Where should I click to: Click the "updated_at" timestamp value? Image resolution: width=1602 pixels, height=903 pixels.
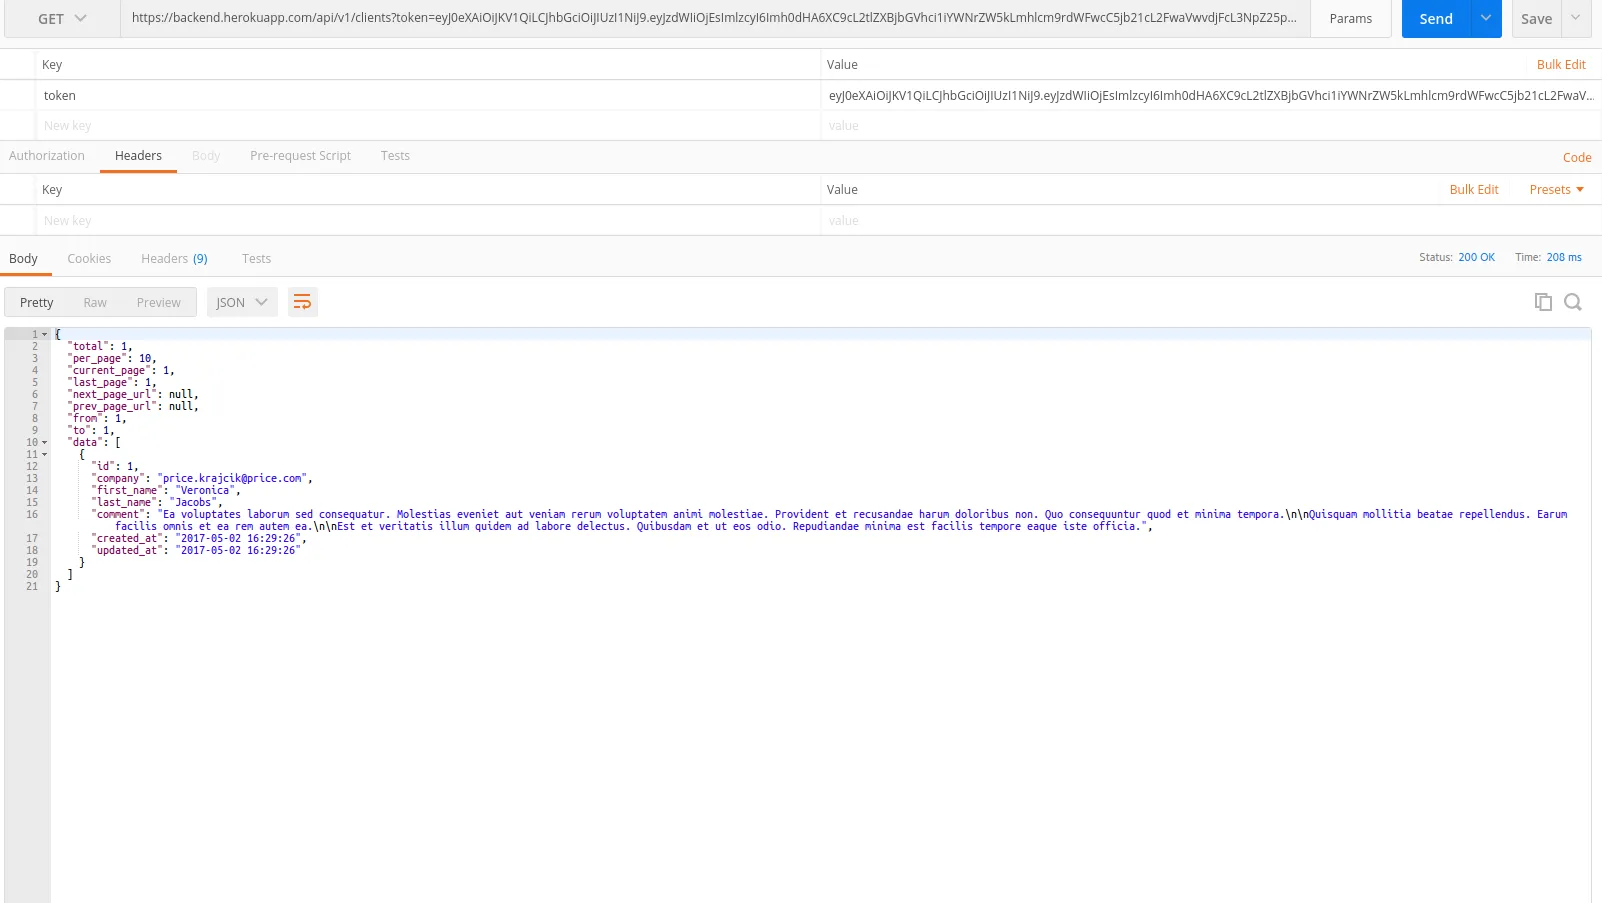pyautogui.click(x=238, y=550)
